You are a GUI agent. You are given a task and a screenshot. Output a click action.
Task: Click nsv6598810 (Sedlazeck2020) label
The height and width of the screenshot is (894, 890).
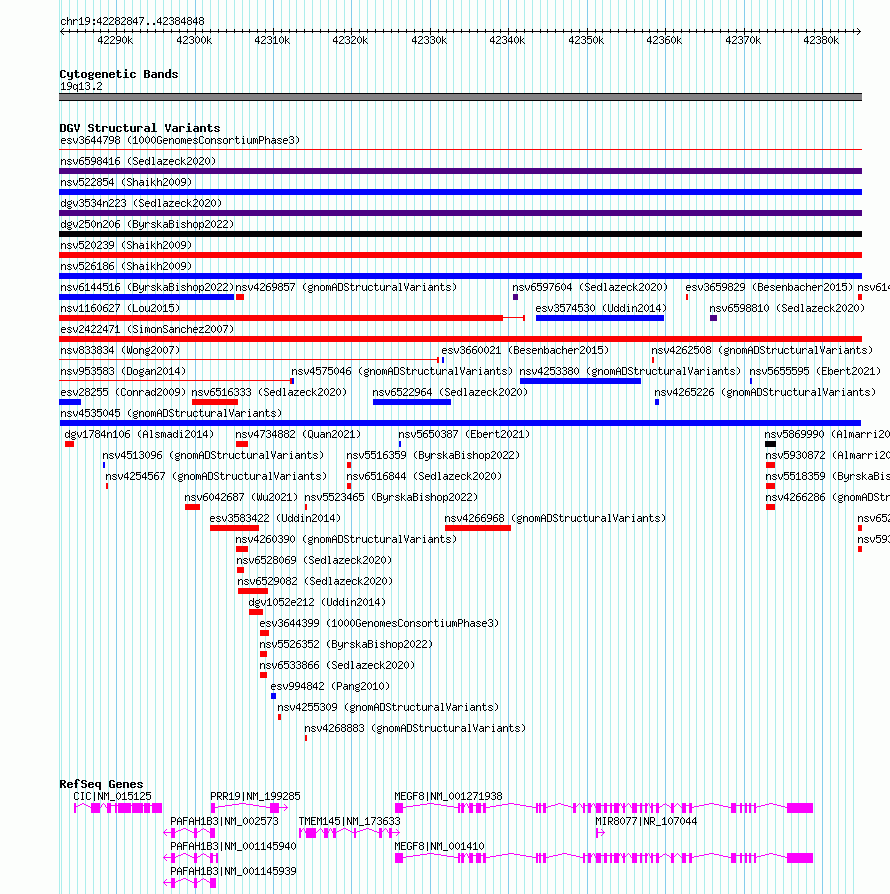coord(787,308)
